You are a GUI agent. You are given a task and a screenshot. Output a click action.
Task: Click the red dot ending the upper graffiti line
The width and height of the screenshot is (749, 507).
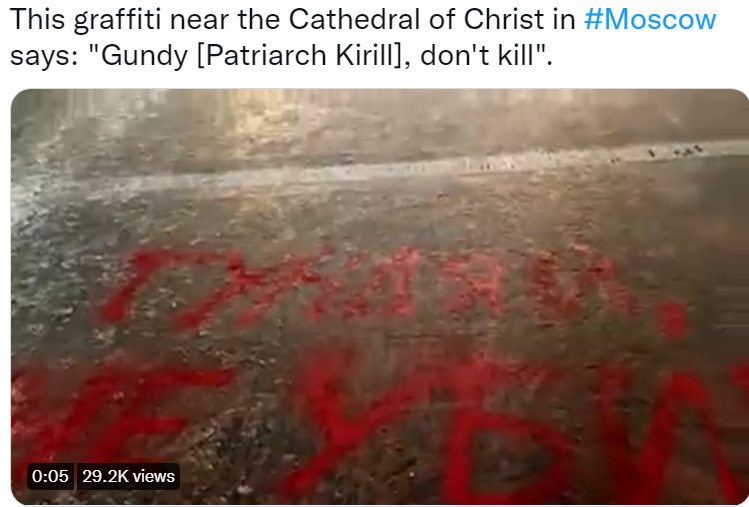click(674, 321)
